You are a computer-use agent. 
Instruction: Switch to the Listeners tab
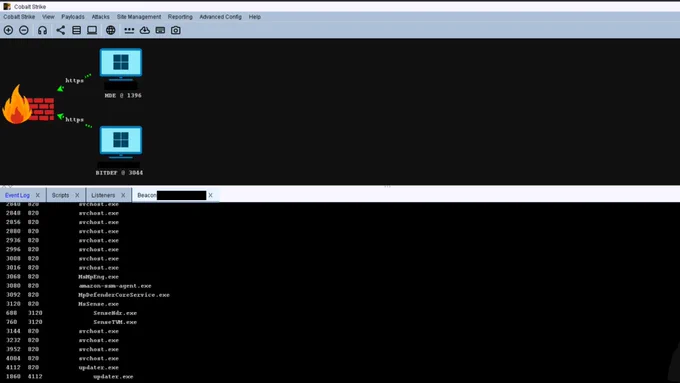tap(103, 195)
